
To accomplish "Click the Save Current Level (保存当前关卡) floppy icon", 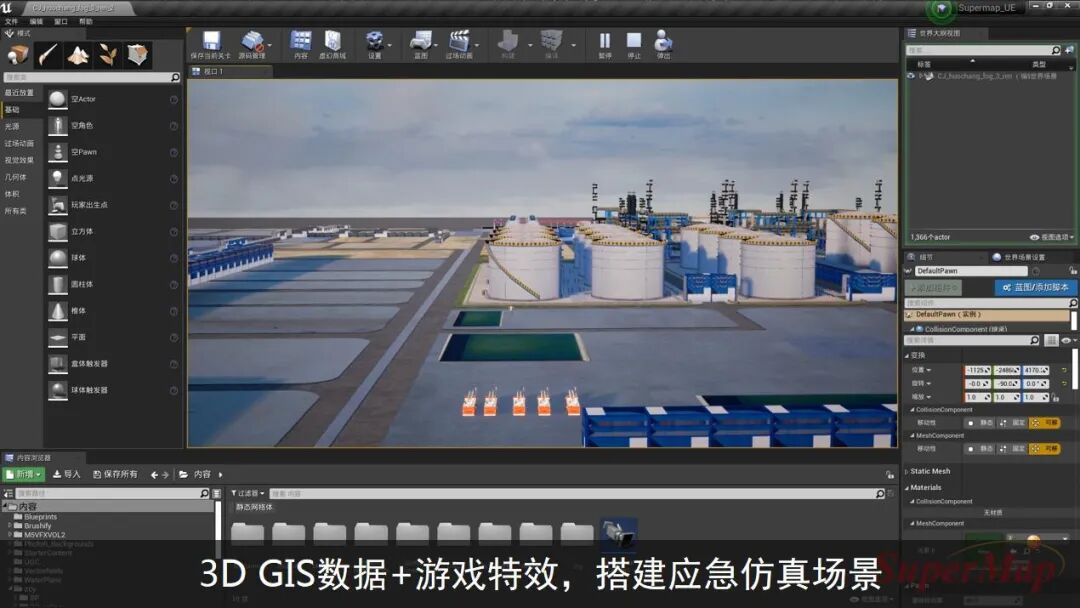I will pos(211,41).
